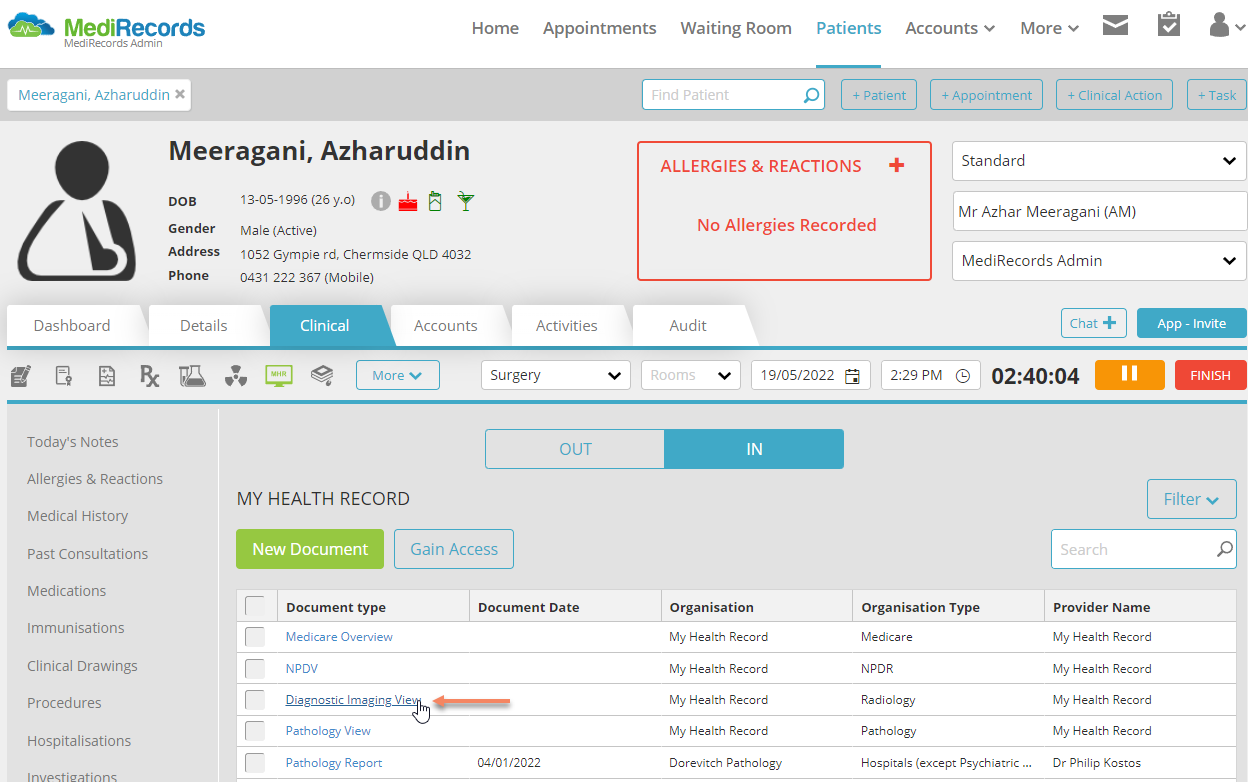Click the Find Patient magnifier icon

[x=811, y=95]
